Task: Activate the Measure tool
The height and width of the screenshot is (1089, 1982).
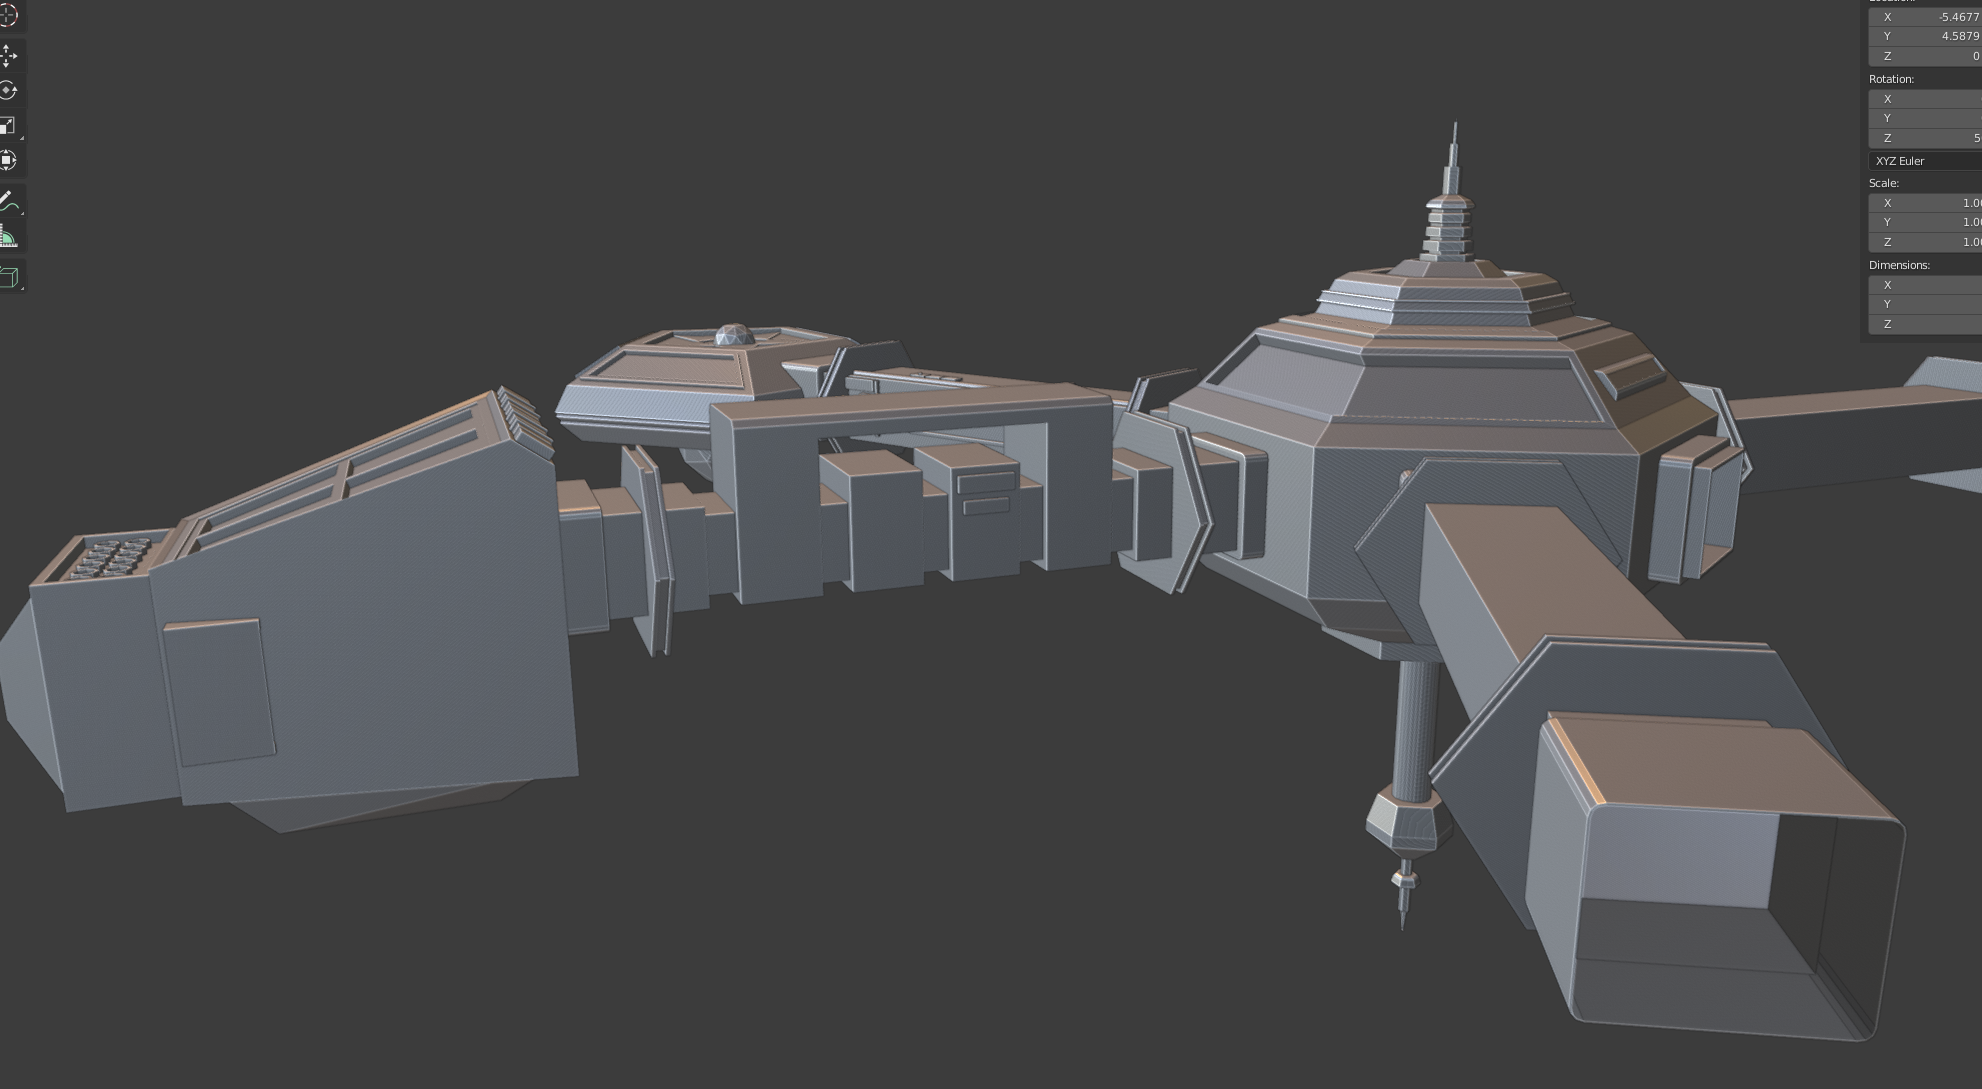Action: coord(8,237)
